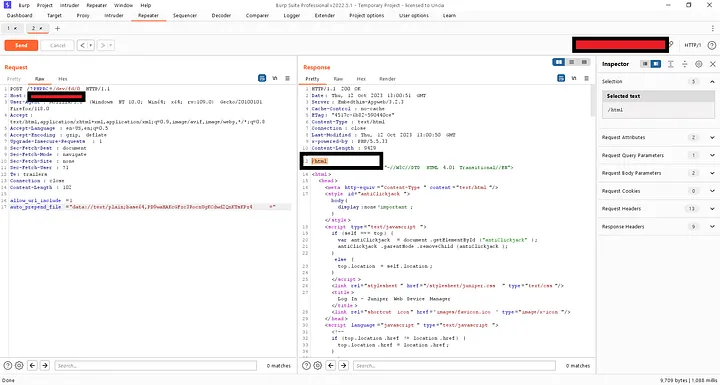This screenshot has height=385, width=720.
Task: Open response search help icon
Action: [x=306, y=366]
